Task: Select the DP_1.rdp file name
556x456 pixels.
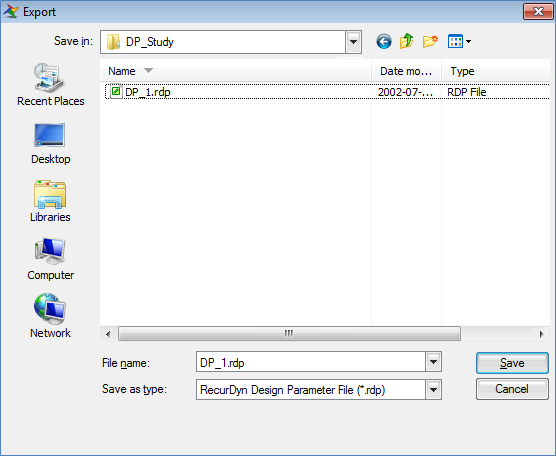Action: (x=148, y=92)
